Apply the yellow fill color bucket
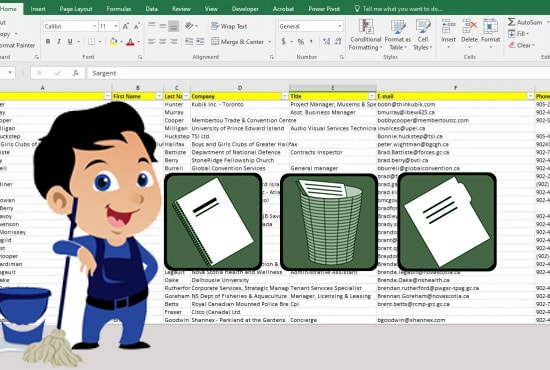The height and width of the screenshot is (370, 550). click(113, 42)
